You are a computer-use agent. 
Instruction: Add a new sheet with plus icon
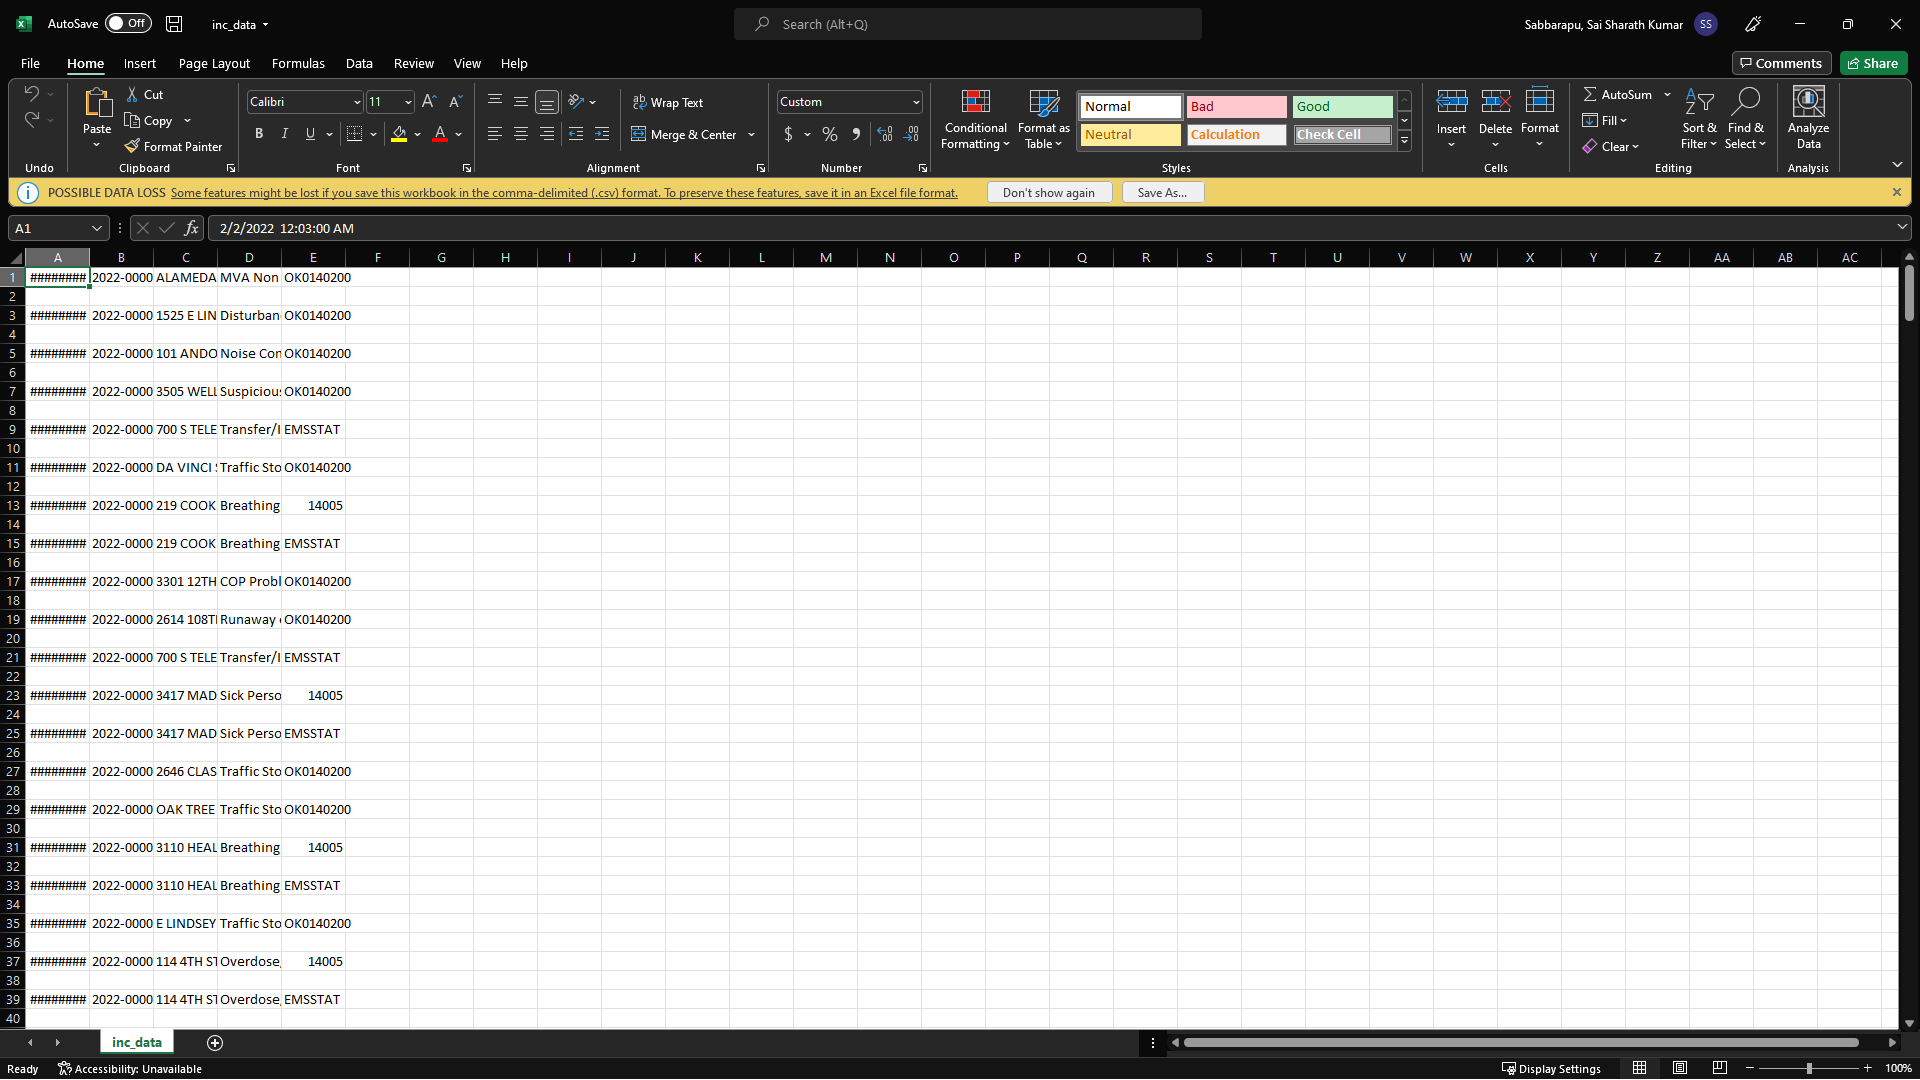(215, 1043)
